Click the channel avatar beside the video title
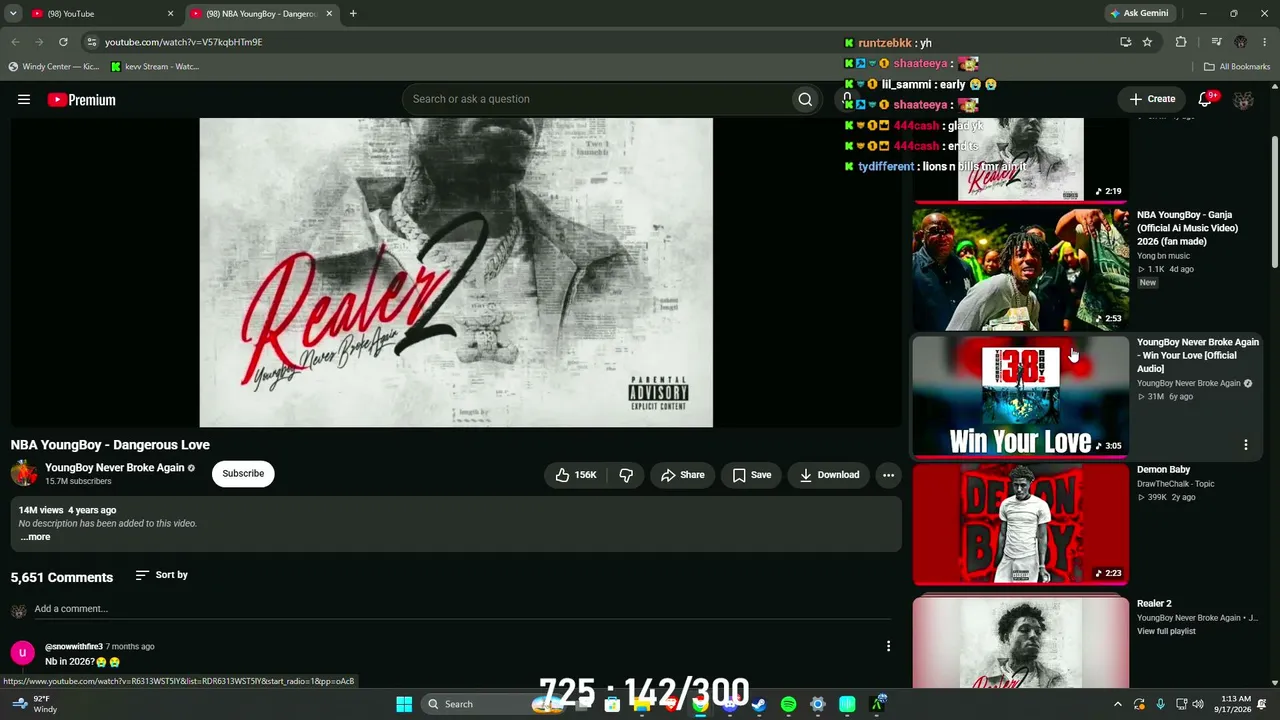1280x720 pixels. (x=24, y=474)
